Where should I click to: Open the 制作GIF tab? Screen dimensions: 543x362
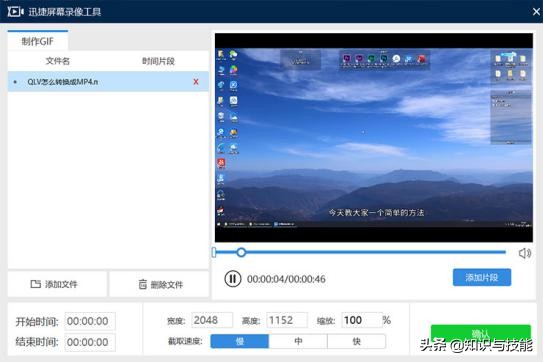point(38,41)
